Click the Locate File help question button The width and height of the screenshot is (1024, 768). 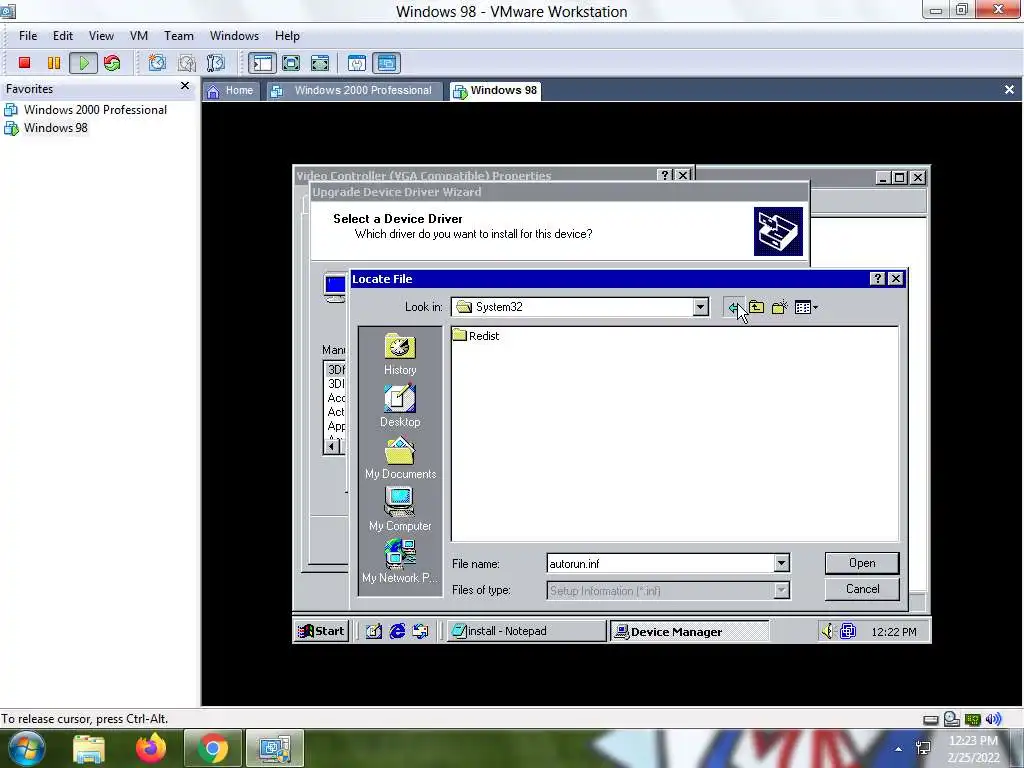(x=878, y=279)
